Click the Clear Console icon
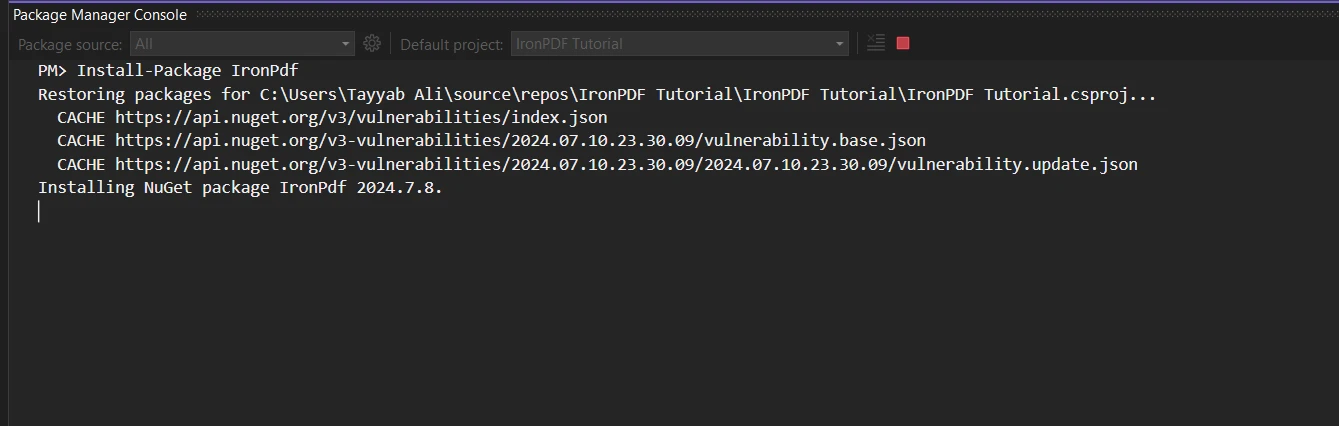 (876, 43)
